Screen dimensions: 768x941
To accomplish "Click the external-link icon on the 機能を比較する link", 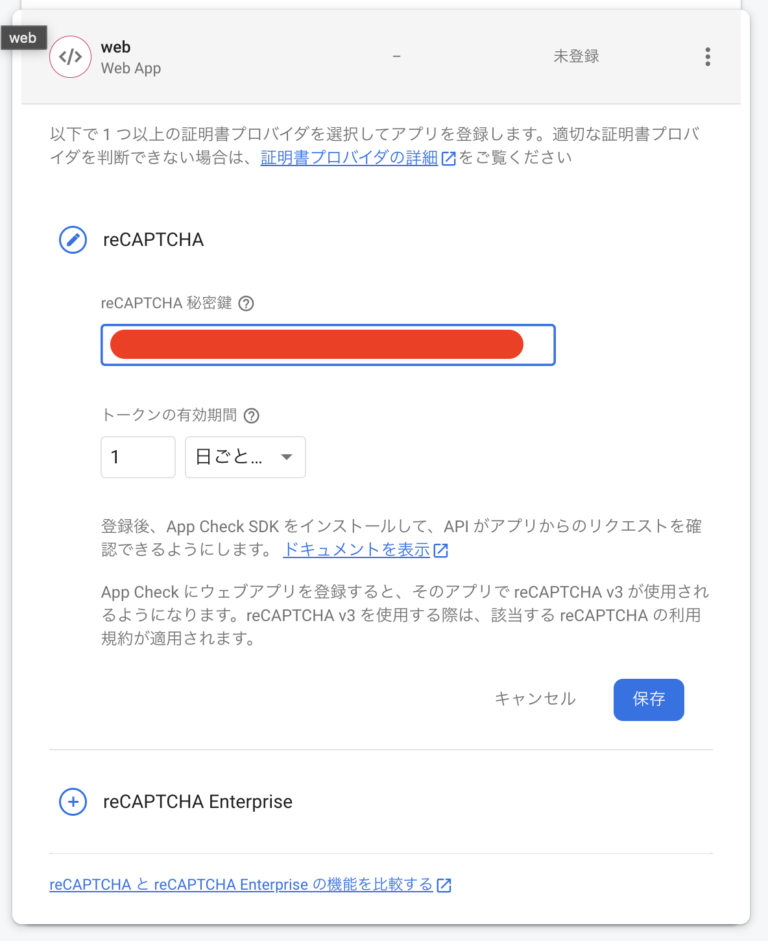I will click(442, 884).
